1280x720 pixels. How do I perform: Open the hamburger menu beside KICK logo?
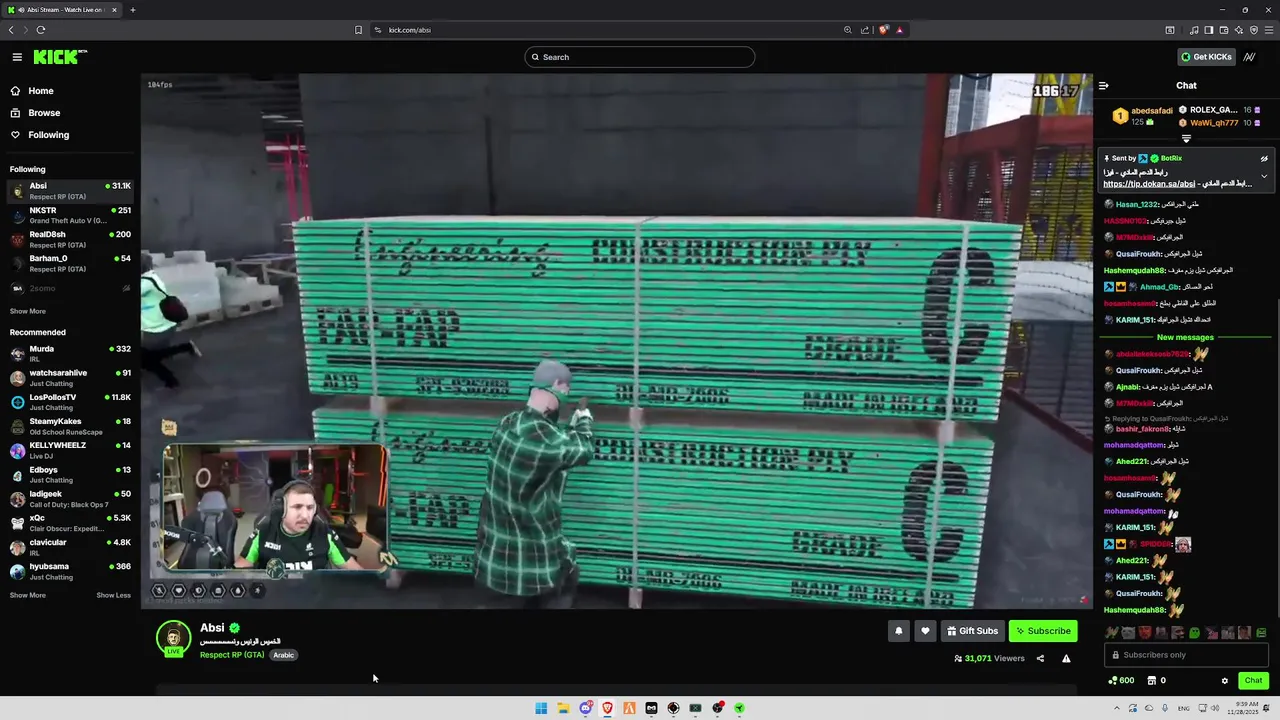[x=17, y=57]
